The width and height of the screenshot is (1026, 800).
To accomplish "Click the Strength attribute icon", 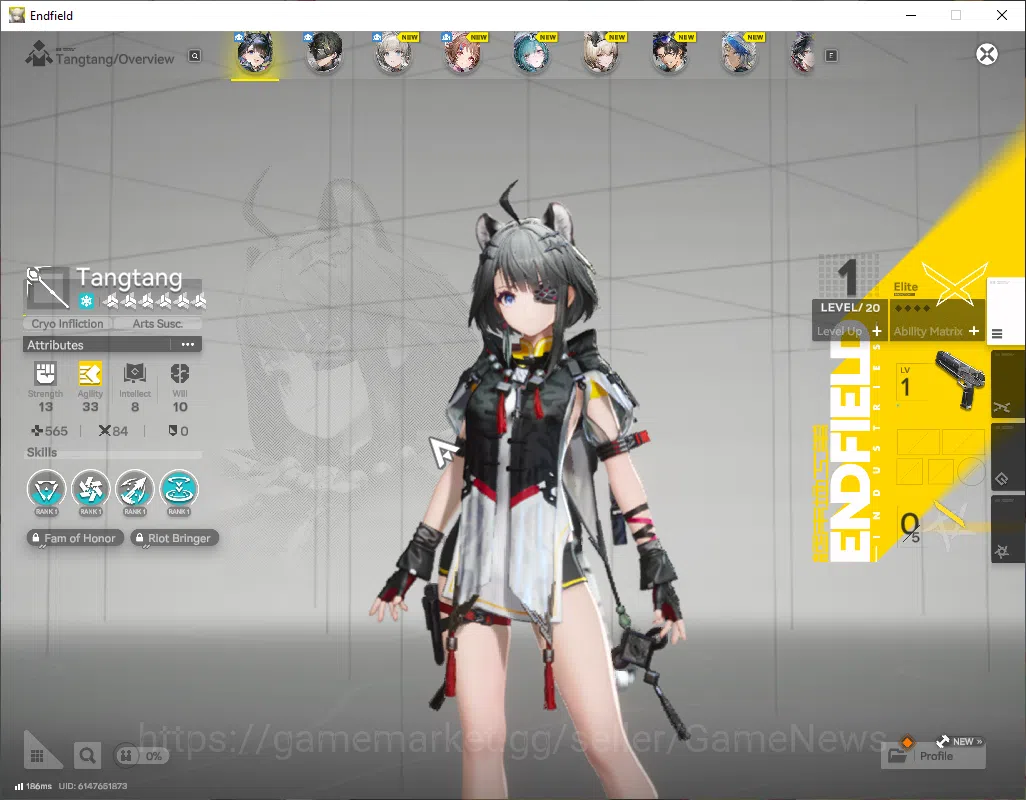I will point(45,374).
